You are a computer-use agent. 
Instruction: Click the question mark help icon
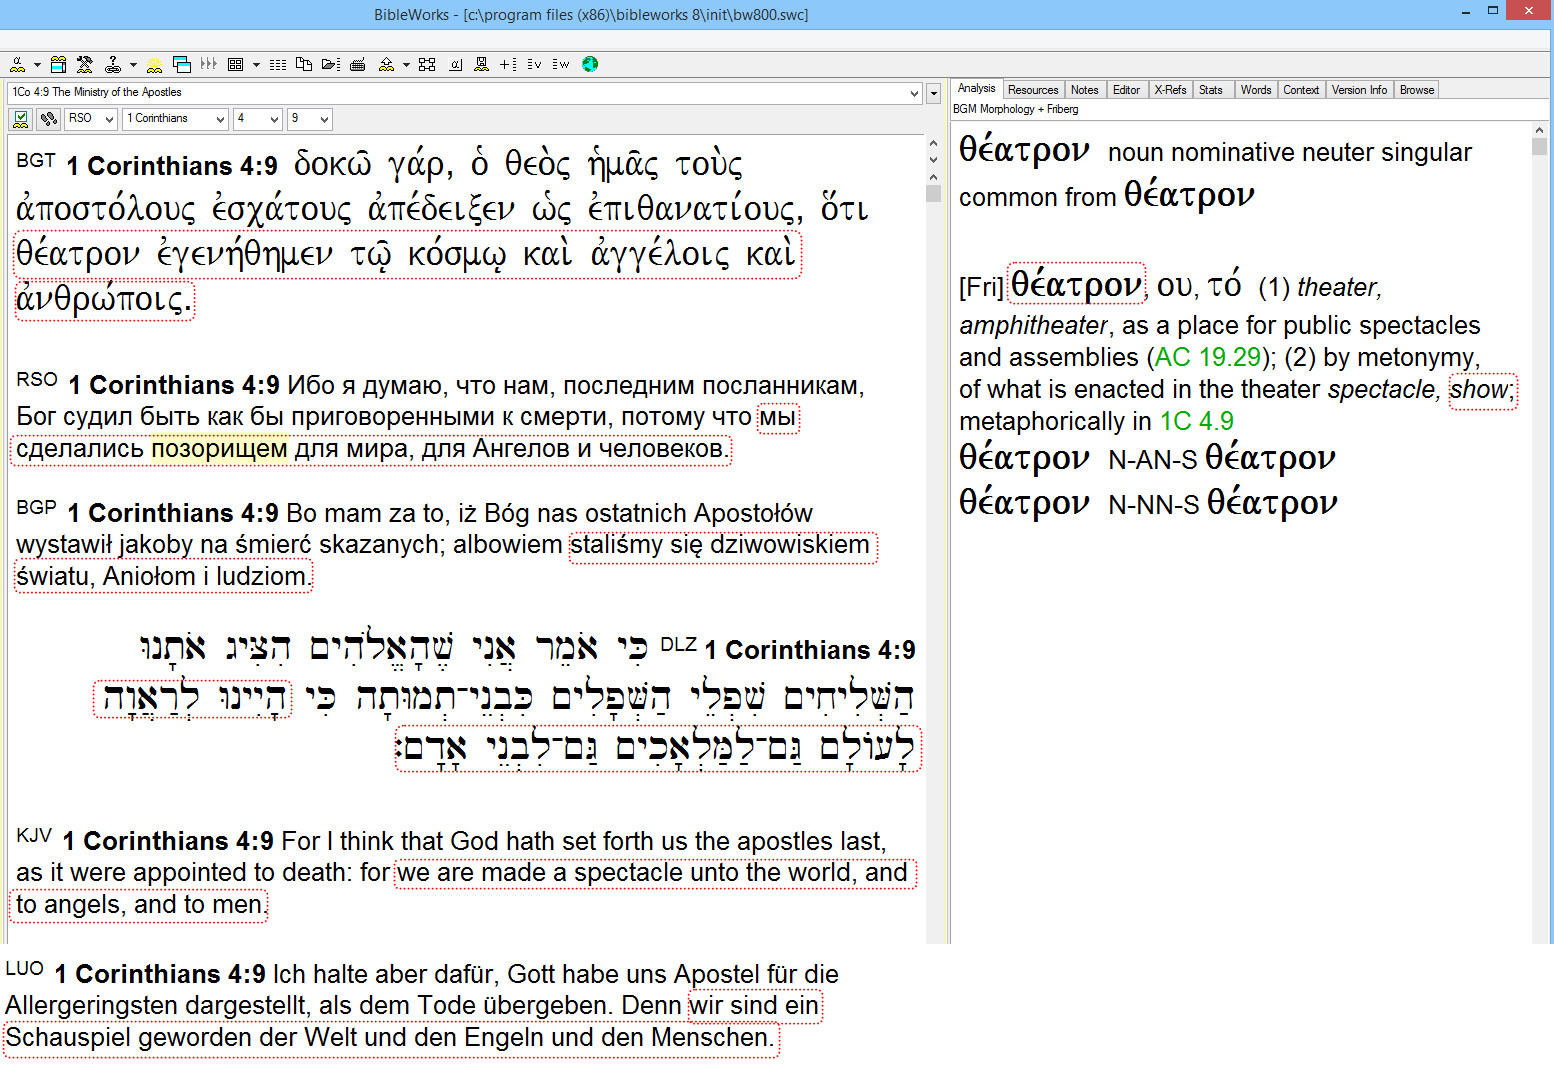[x=113, y=64]
